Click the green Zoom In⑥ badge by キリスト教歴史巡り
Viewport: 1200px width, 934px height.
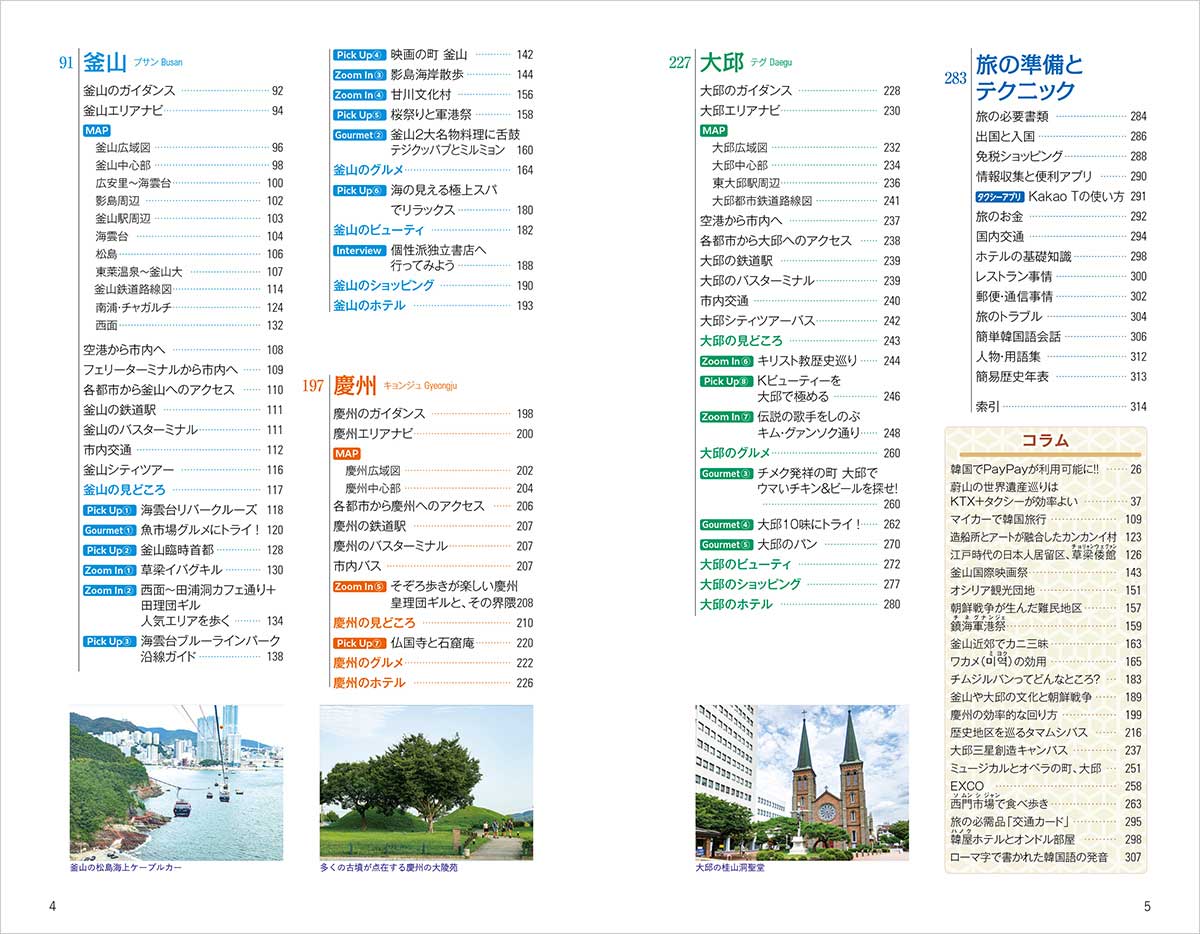[x=725, y=361]
